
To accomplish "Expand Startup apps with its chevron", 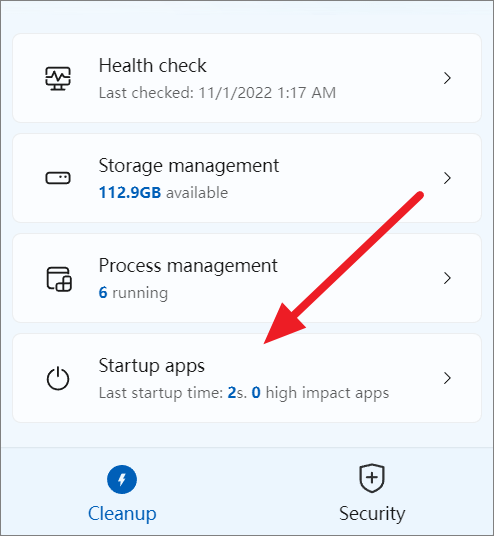I will click(x=447, y=378).
